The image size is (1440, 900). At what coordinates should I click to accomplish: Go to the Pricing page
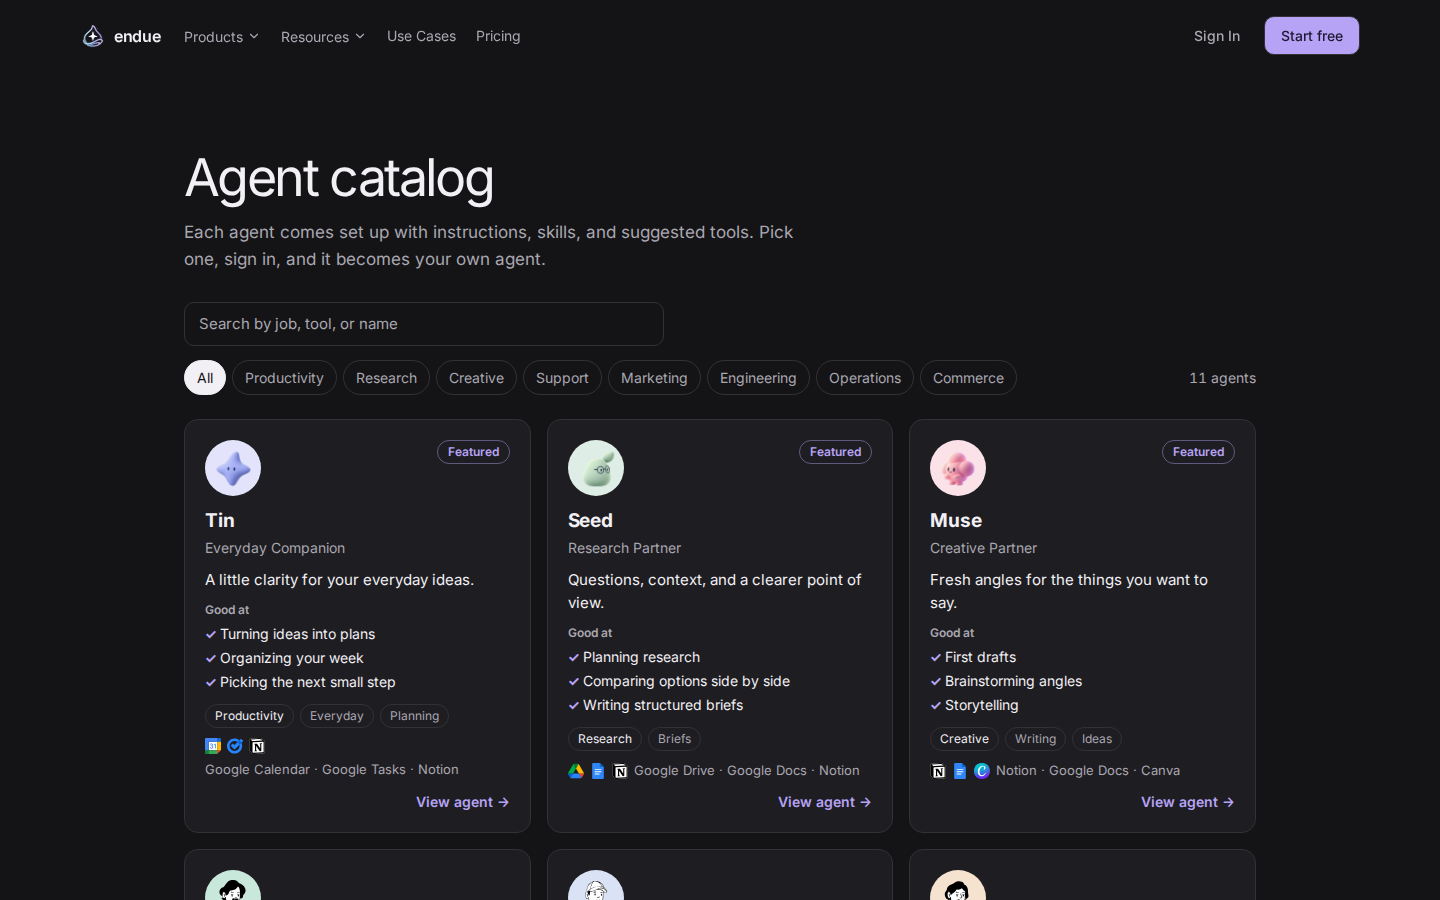click(x=498, y=36)
